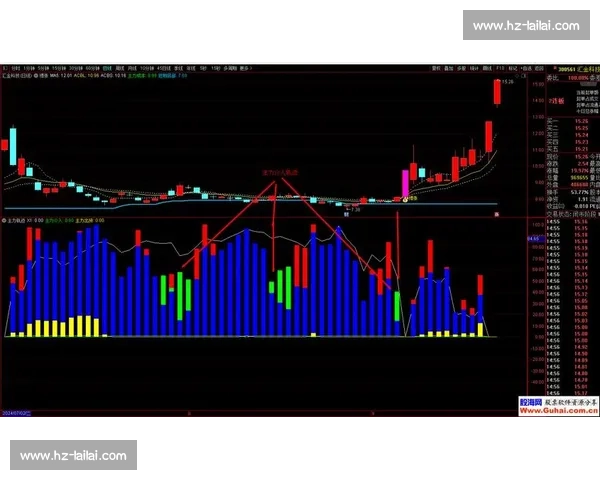
Task: Open the 复权 price adjustment menu
Action: (x=435, y=67)
